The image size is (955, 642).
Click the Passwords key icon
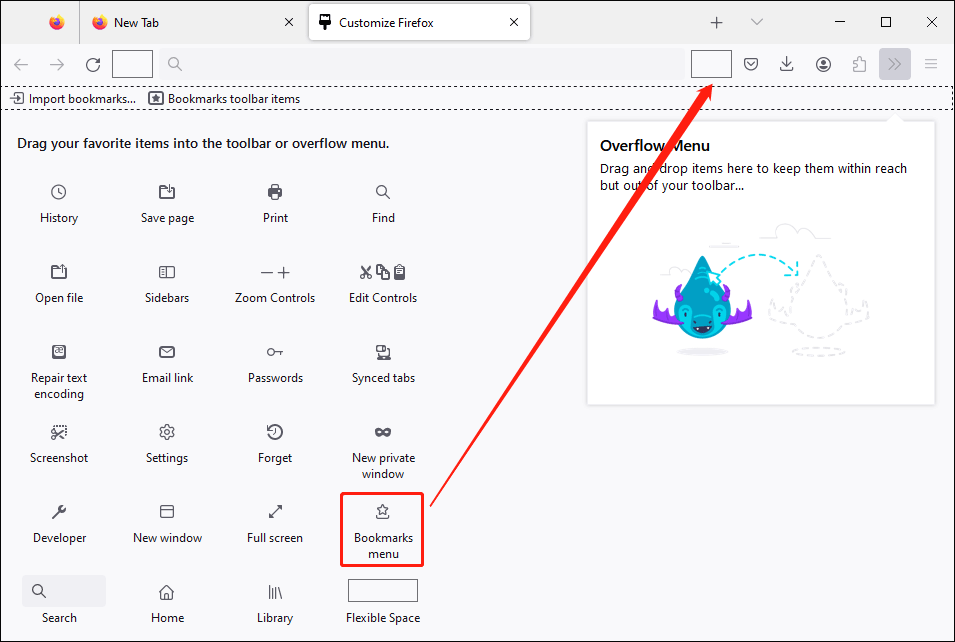275,352
